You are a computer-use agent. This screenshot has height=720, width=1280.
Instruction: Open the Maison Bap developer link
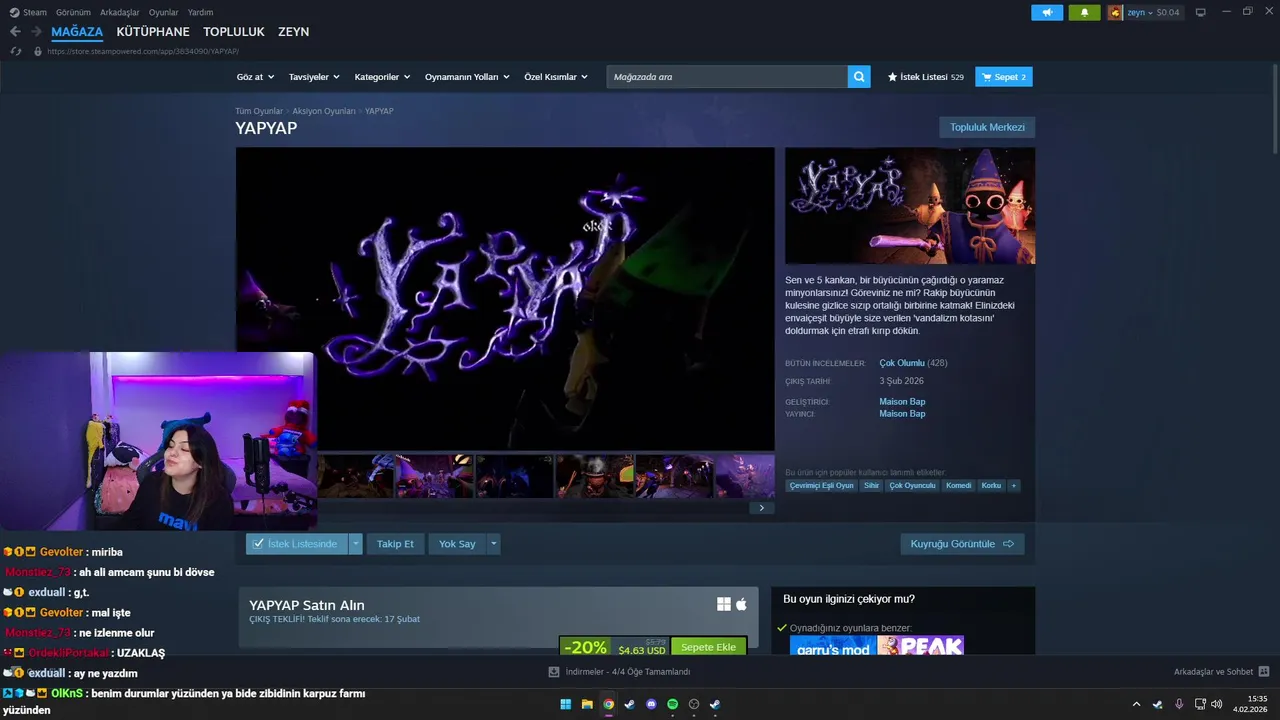coord(902,402)
